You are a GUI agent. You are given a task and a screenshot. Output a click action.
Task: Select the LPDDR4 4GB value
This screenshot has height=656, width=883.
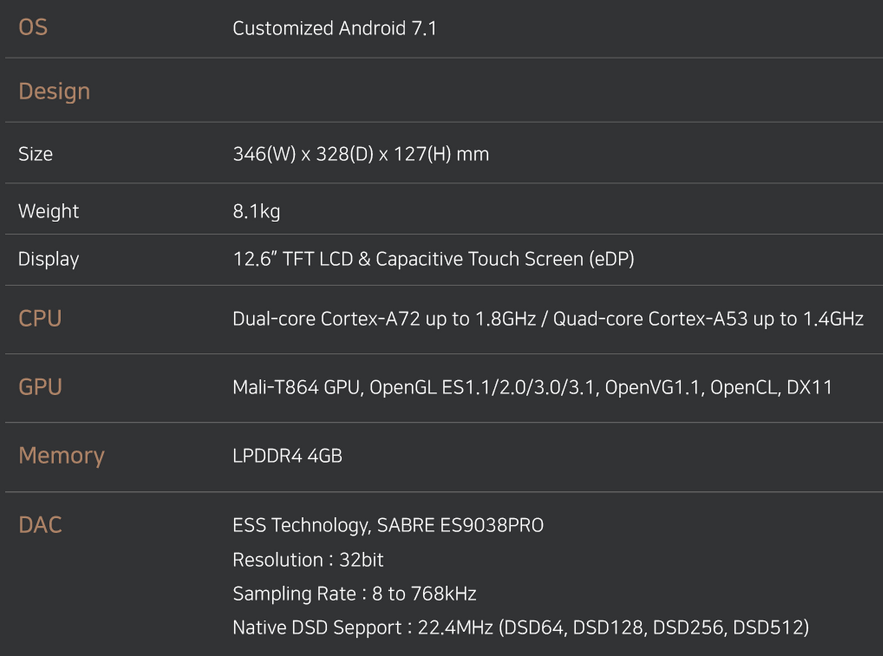coord(287,456)
